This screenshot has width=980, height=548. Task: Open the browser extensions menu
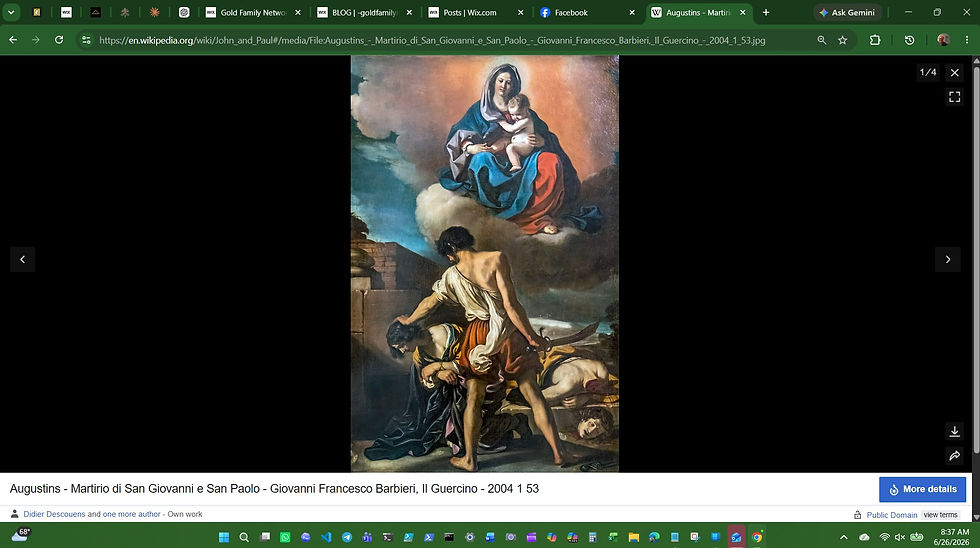tap(875, 40)
